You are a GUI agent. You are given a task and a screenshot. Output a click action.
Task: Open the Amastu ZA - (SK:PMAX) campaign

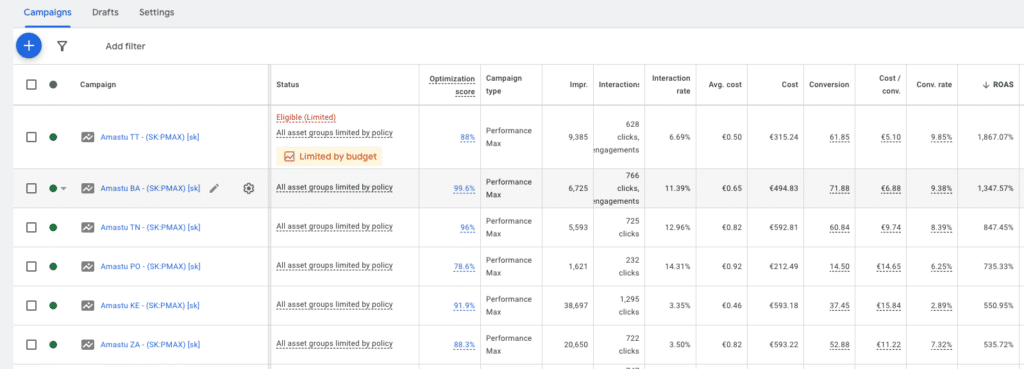150,345
